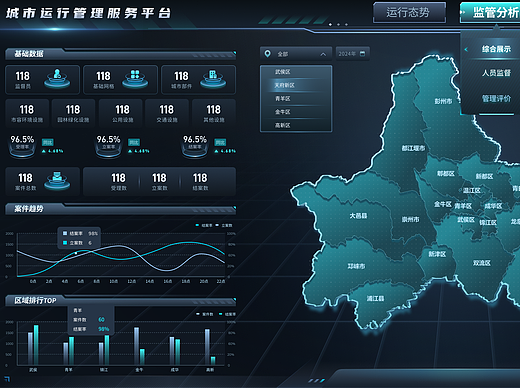
Task: Click 新津区 on the map
Action: point(437,254)
